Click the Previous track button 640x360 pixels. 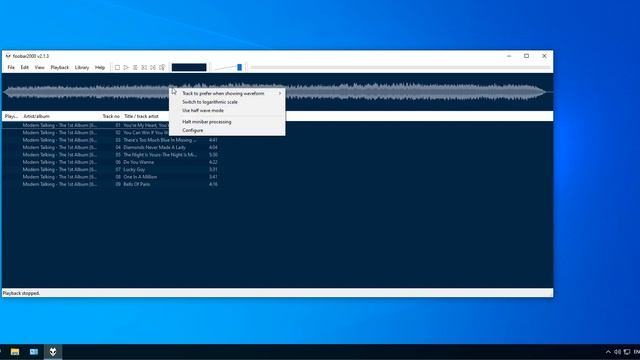(144, 67)
